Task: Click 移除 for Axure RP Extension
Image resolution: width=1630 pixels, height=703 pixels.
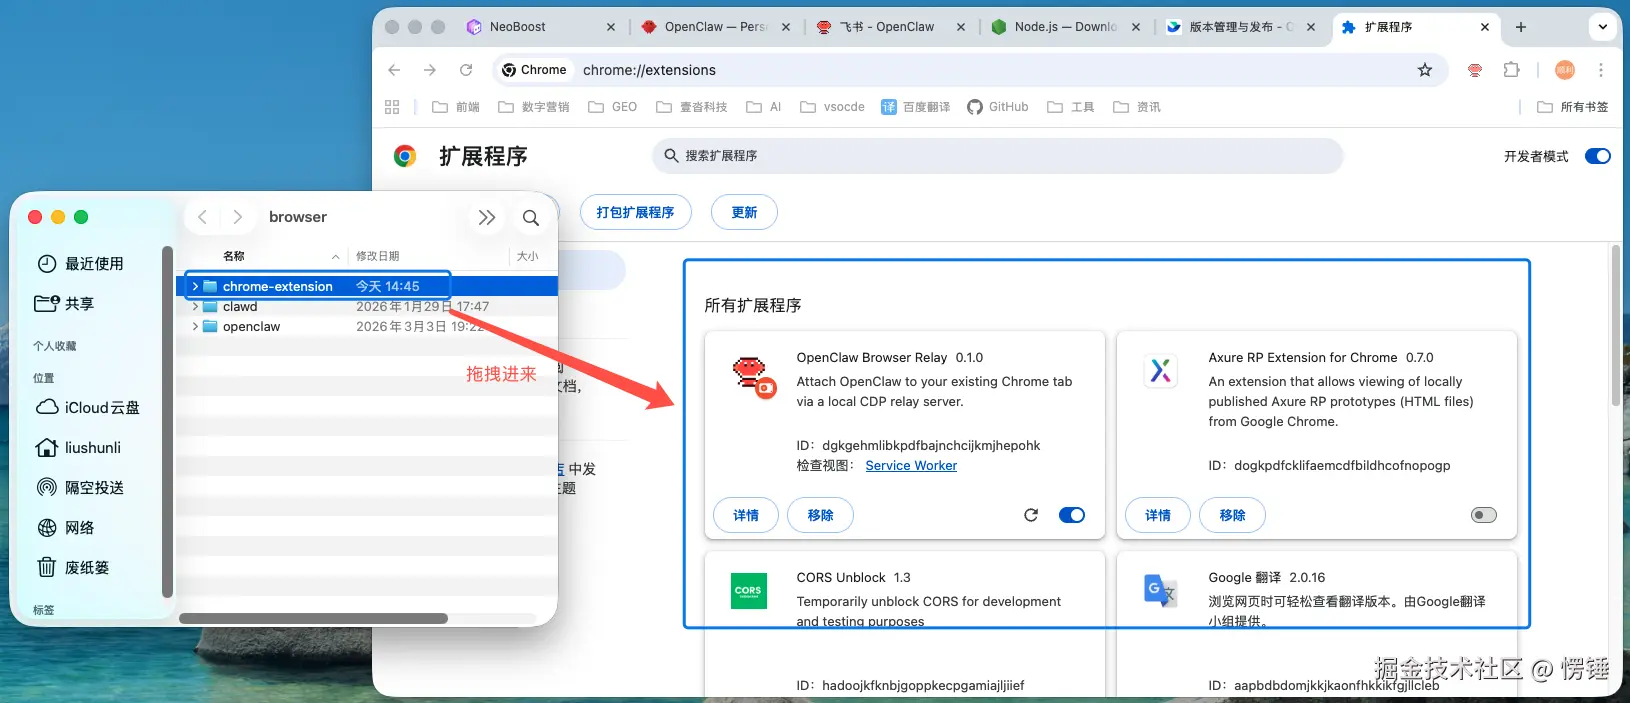Action: point(1233,515)
